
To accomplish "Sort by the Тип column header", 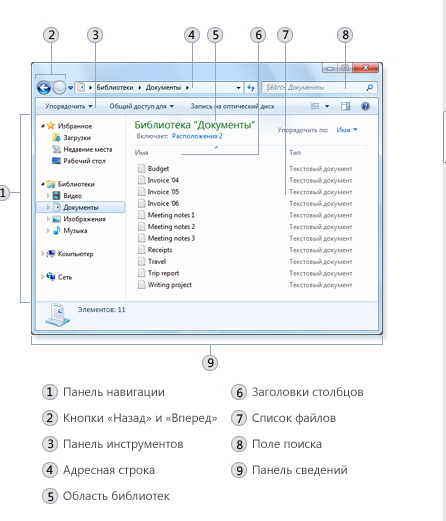I will point(295,153).
